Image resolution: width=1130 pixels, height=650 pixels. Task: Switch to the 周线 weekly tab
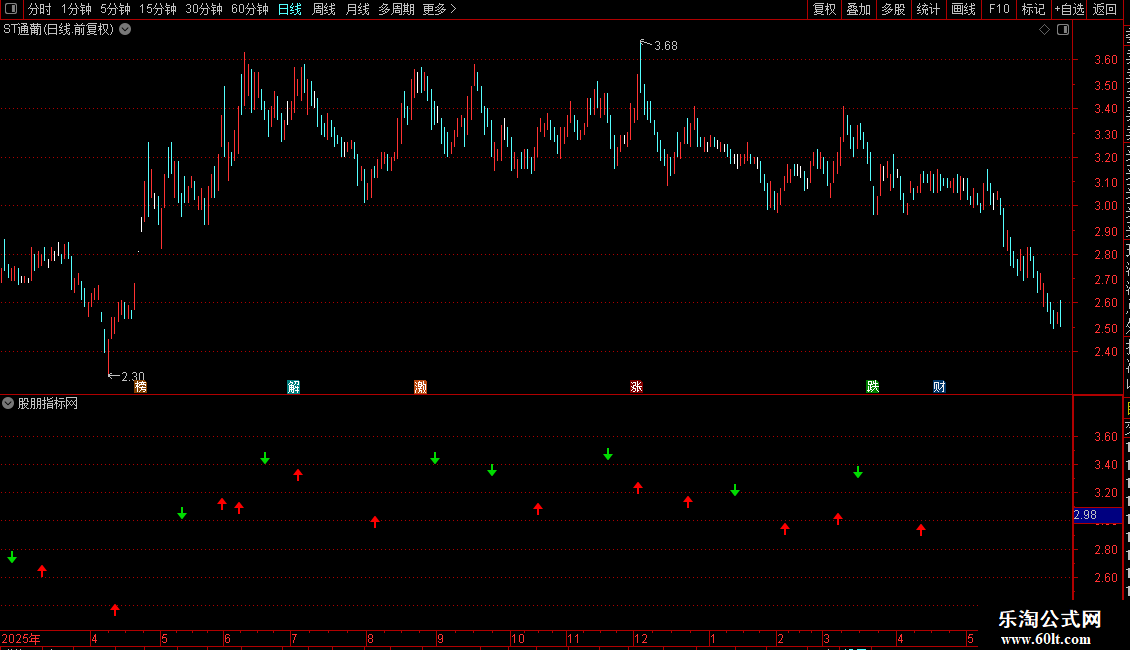[x=324, y=9]
